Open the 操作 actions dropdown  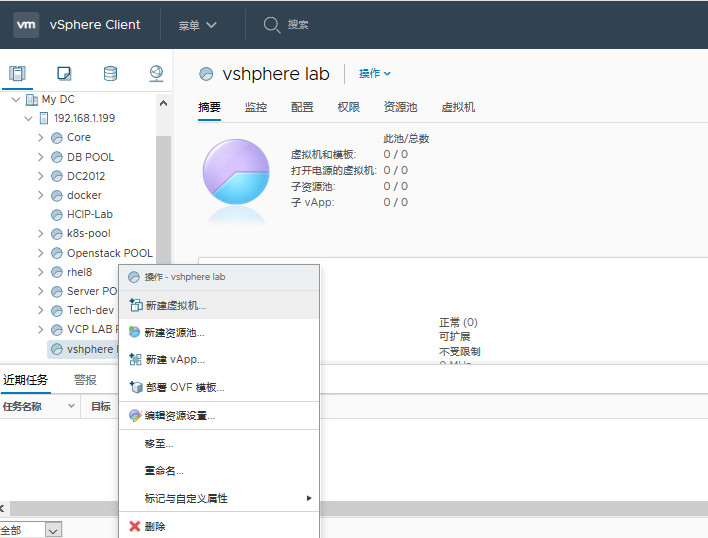[x=375, y=74]
